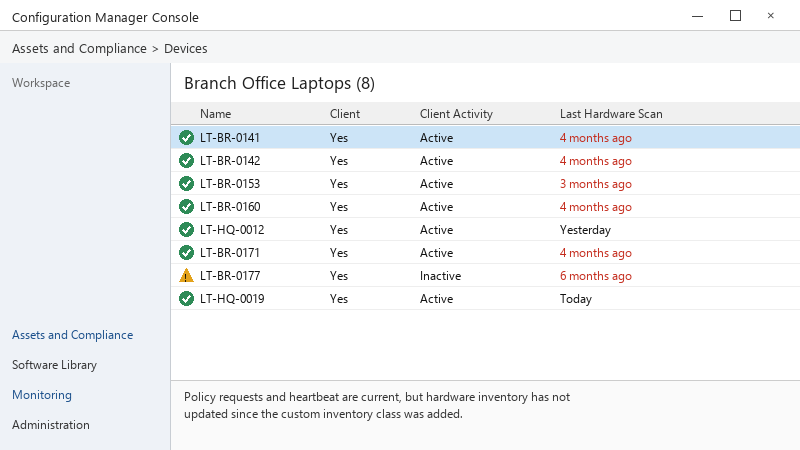Screen dimensions: 800x450
Task: Click green check icon for LT-HQ-0019
Action: click(x=186, y=298)
